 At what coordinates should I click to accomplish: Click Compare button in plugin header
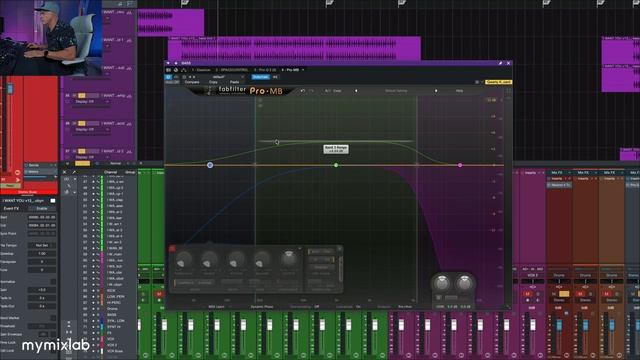pos(192,82)
